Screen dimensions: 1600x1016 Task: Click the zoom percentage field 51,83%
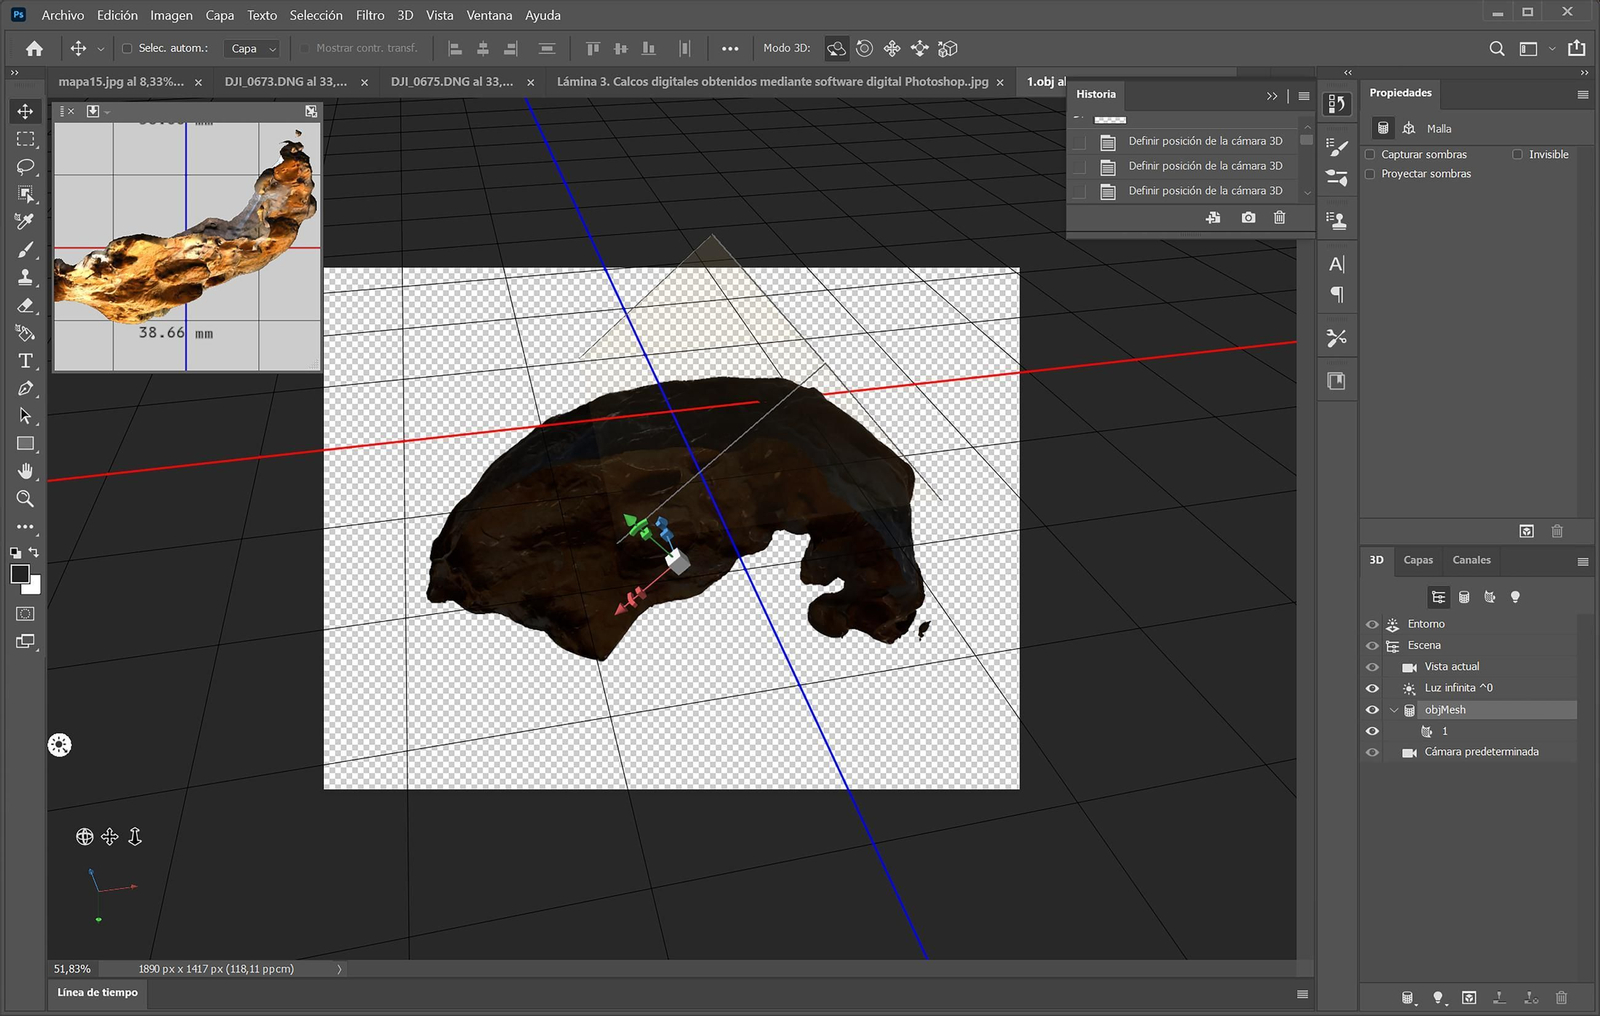(x=72, y=969)
